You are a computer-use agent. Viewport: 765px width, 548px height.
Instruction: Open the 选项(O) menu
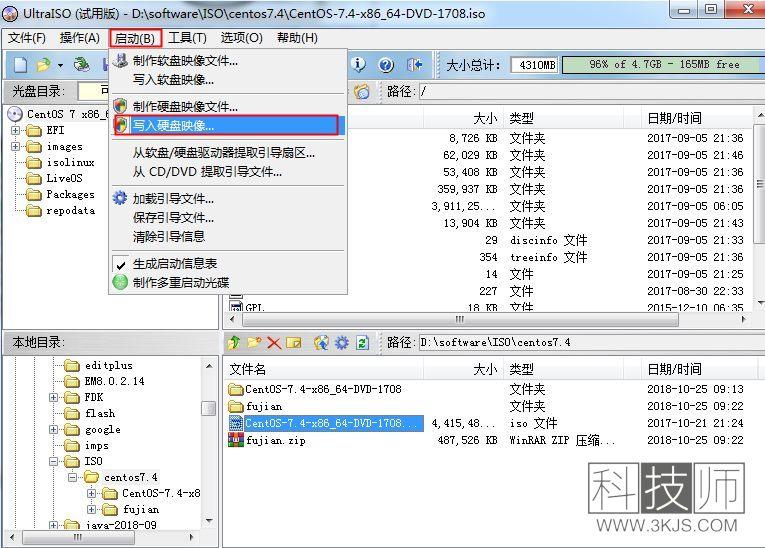pos(242,38)
